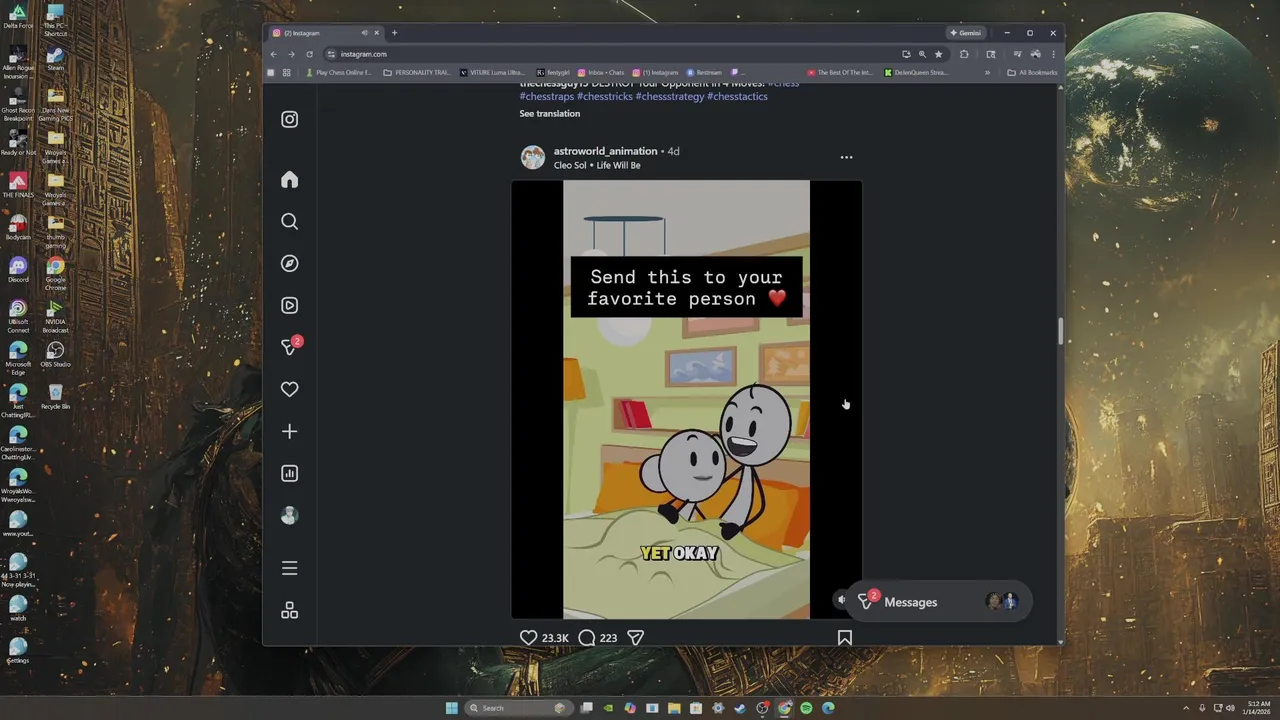Open Spotify from the taskbar

806,708
